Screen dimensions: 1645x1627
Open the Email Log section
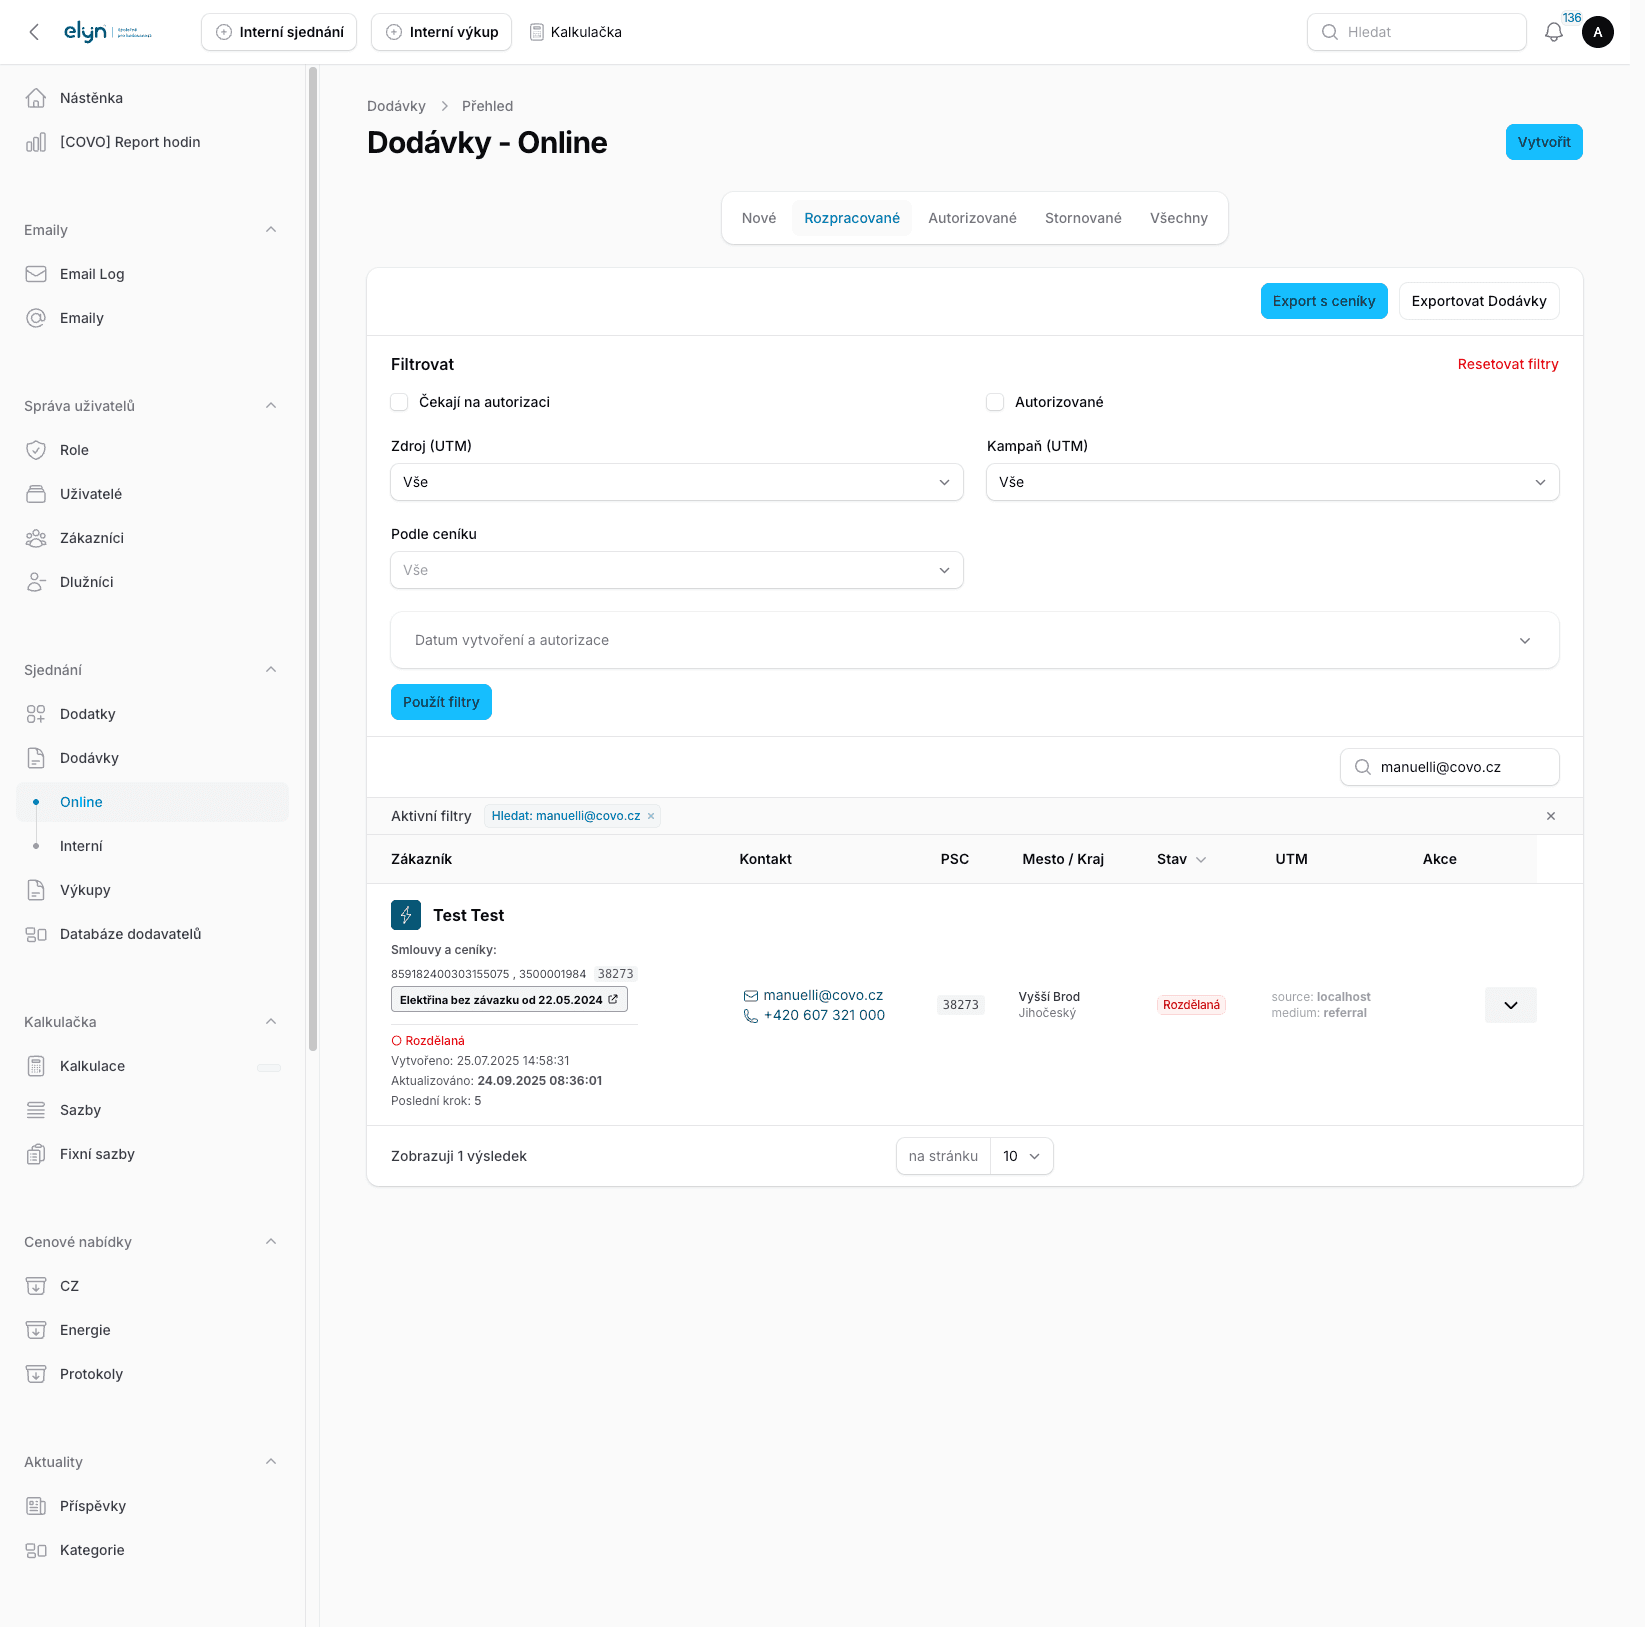pos(91,273)
